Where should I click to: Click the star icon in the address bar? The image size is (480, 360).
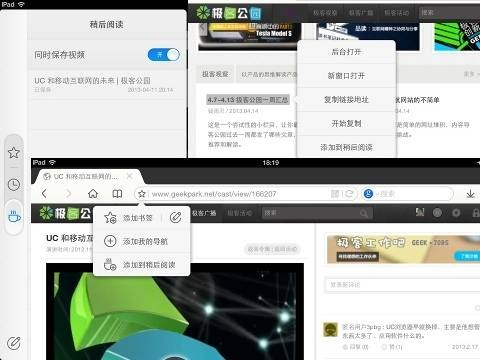142,194
